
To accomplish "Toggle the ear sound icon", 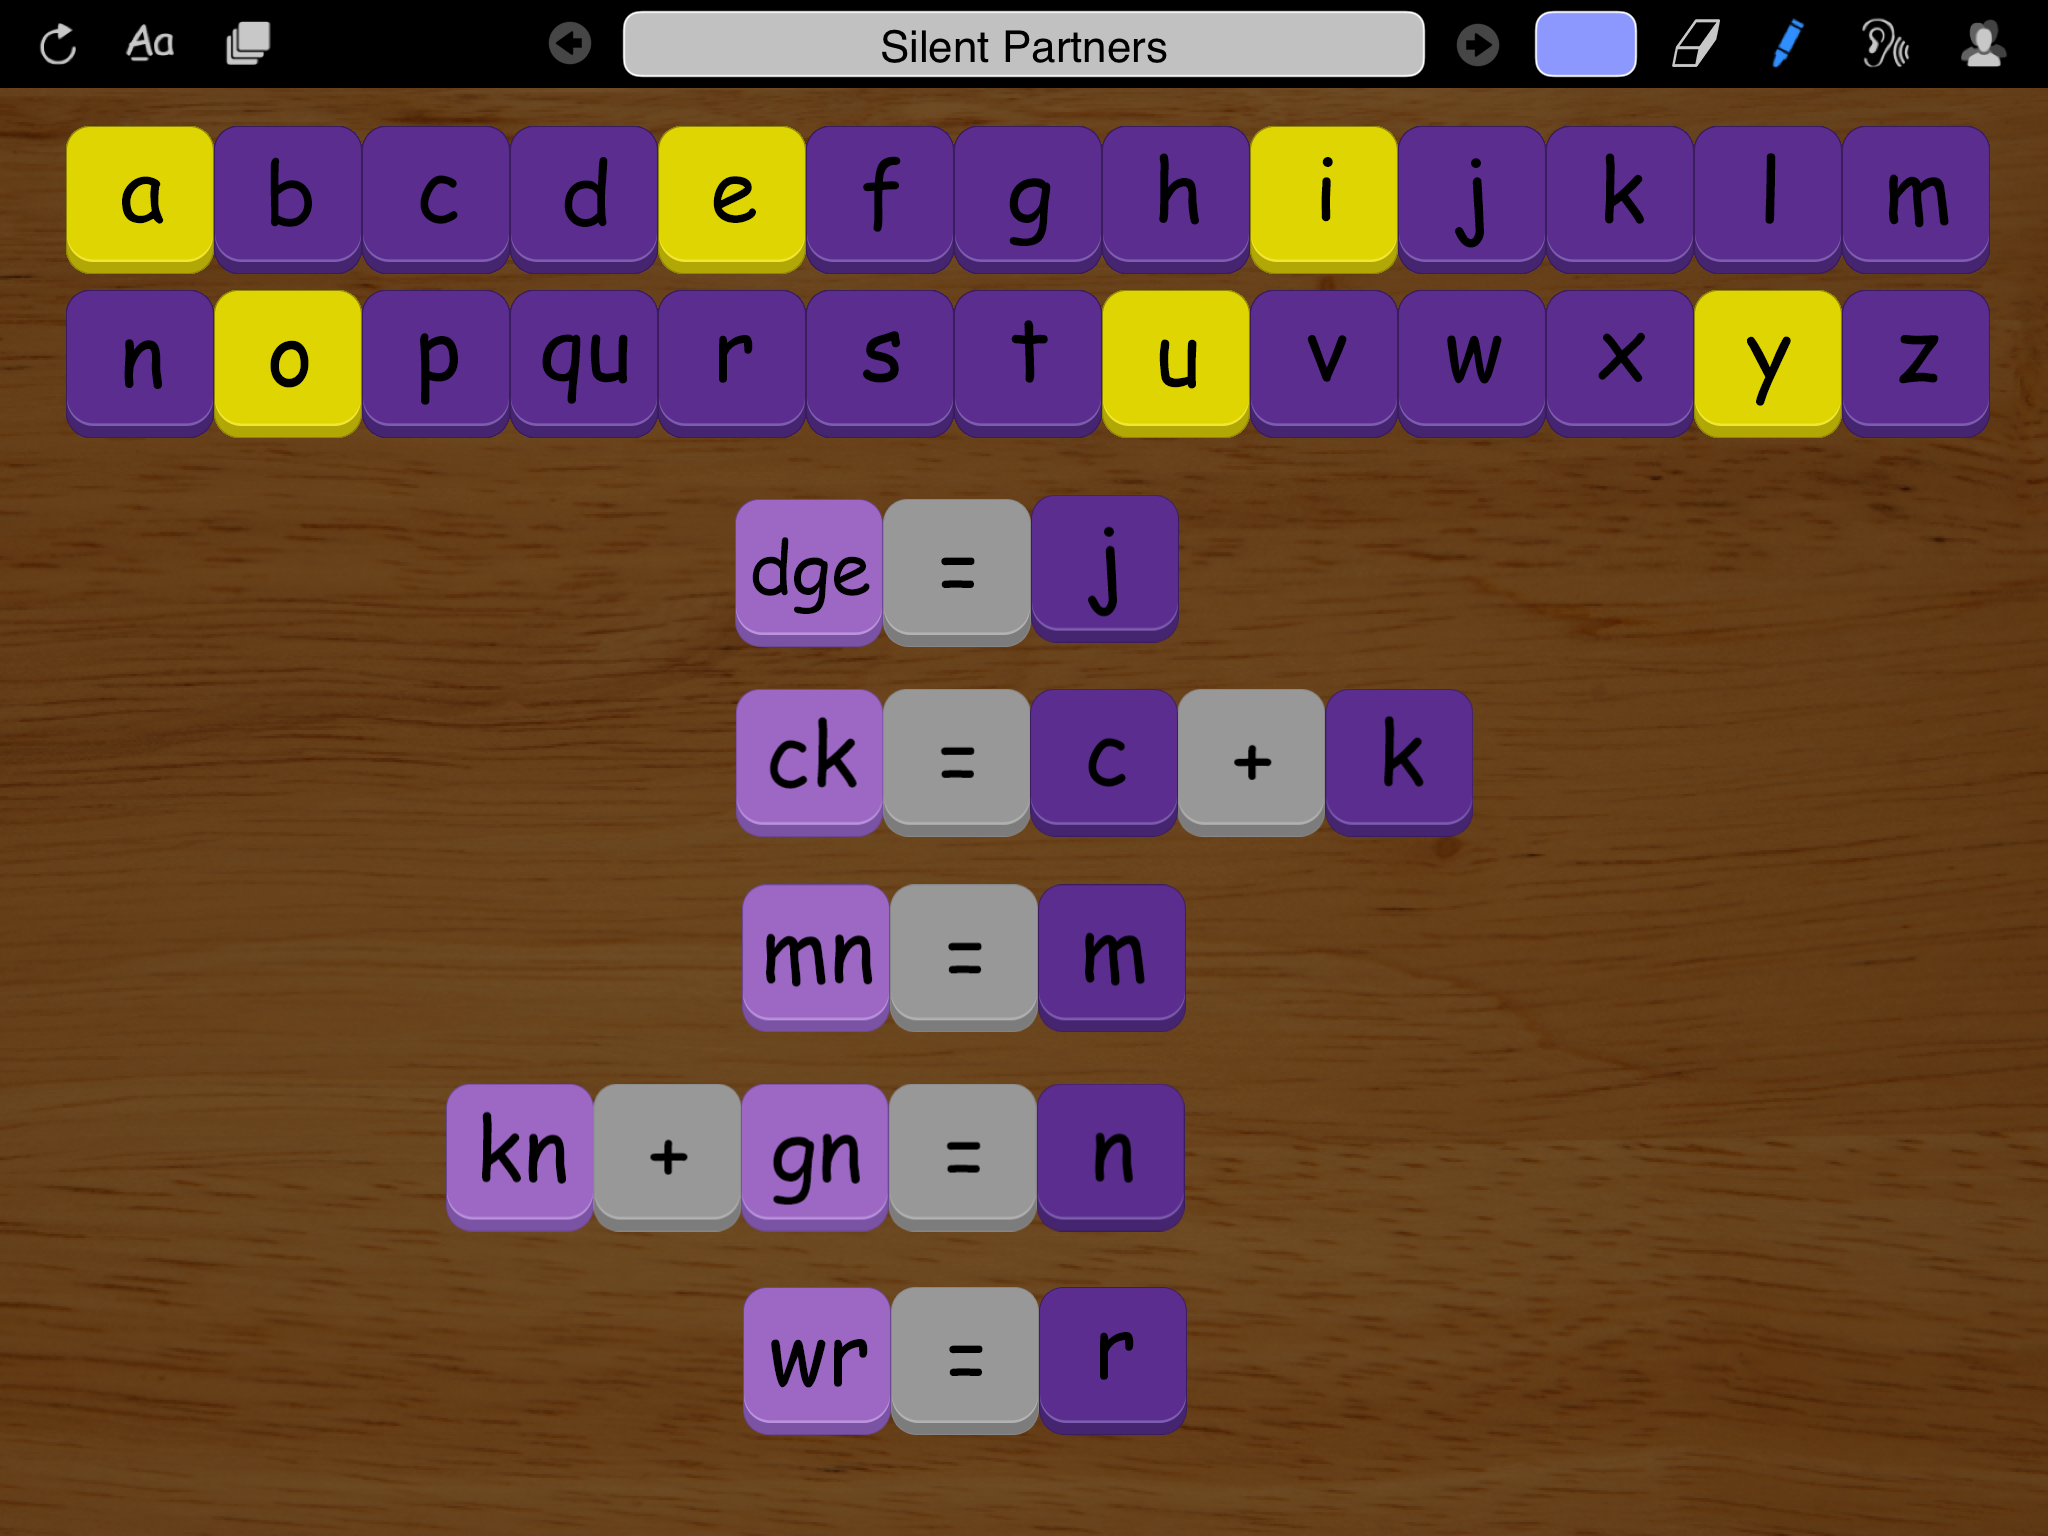I will (1884, 45).
